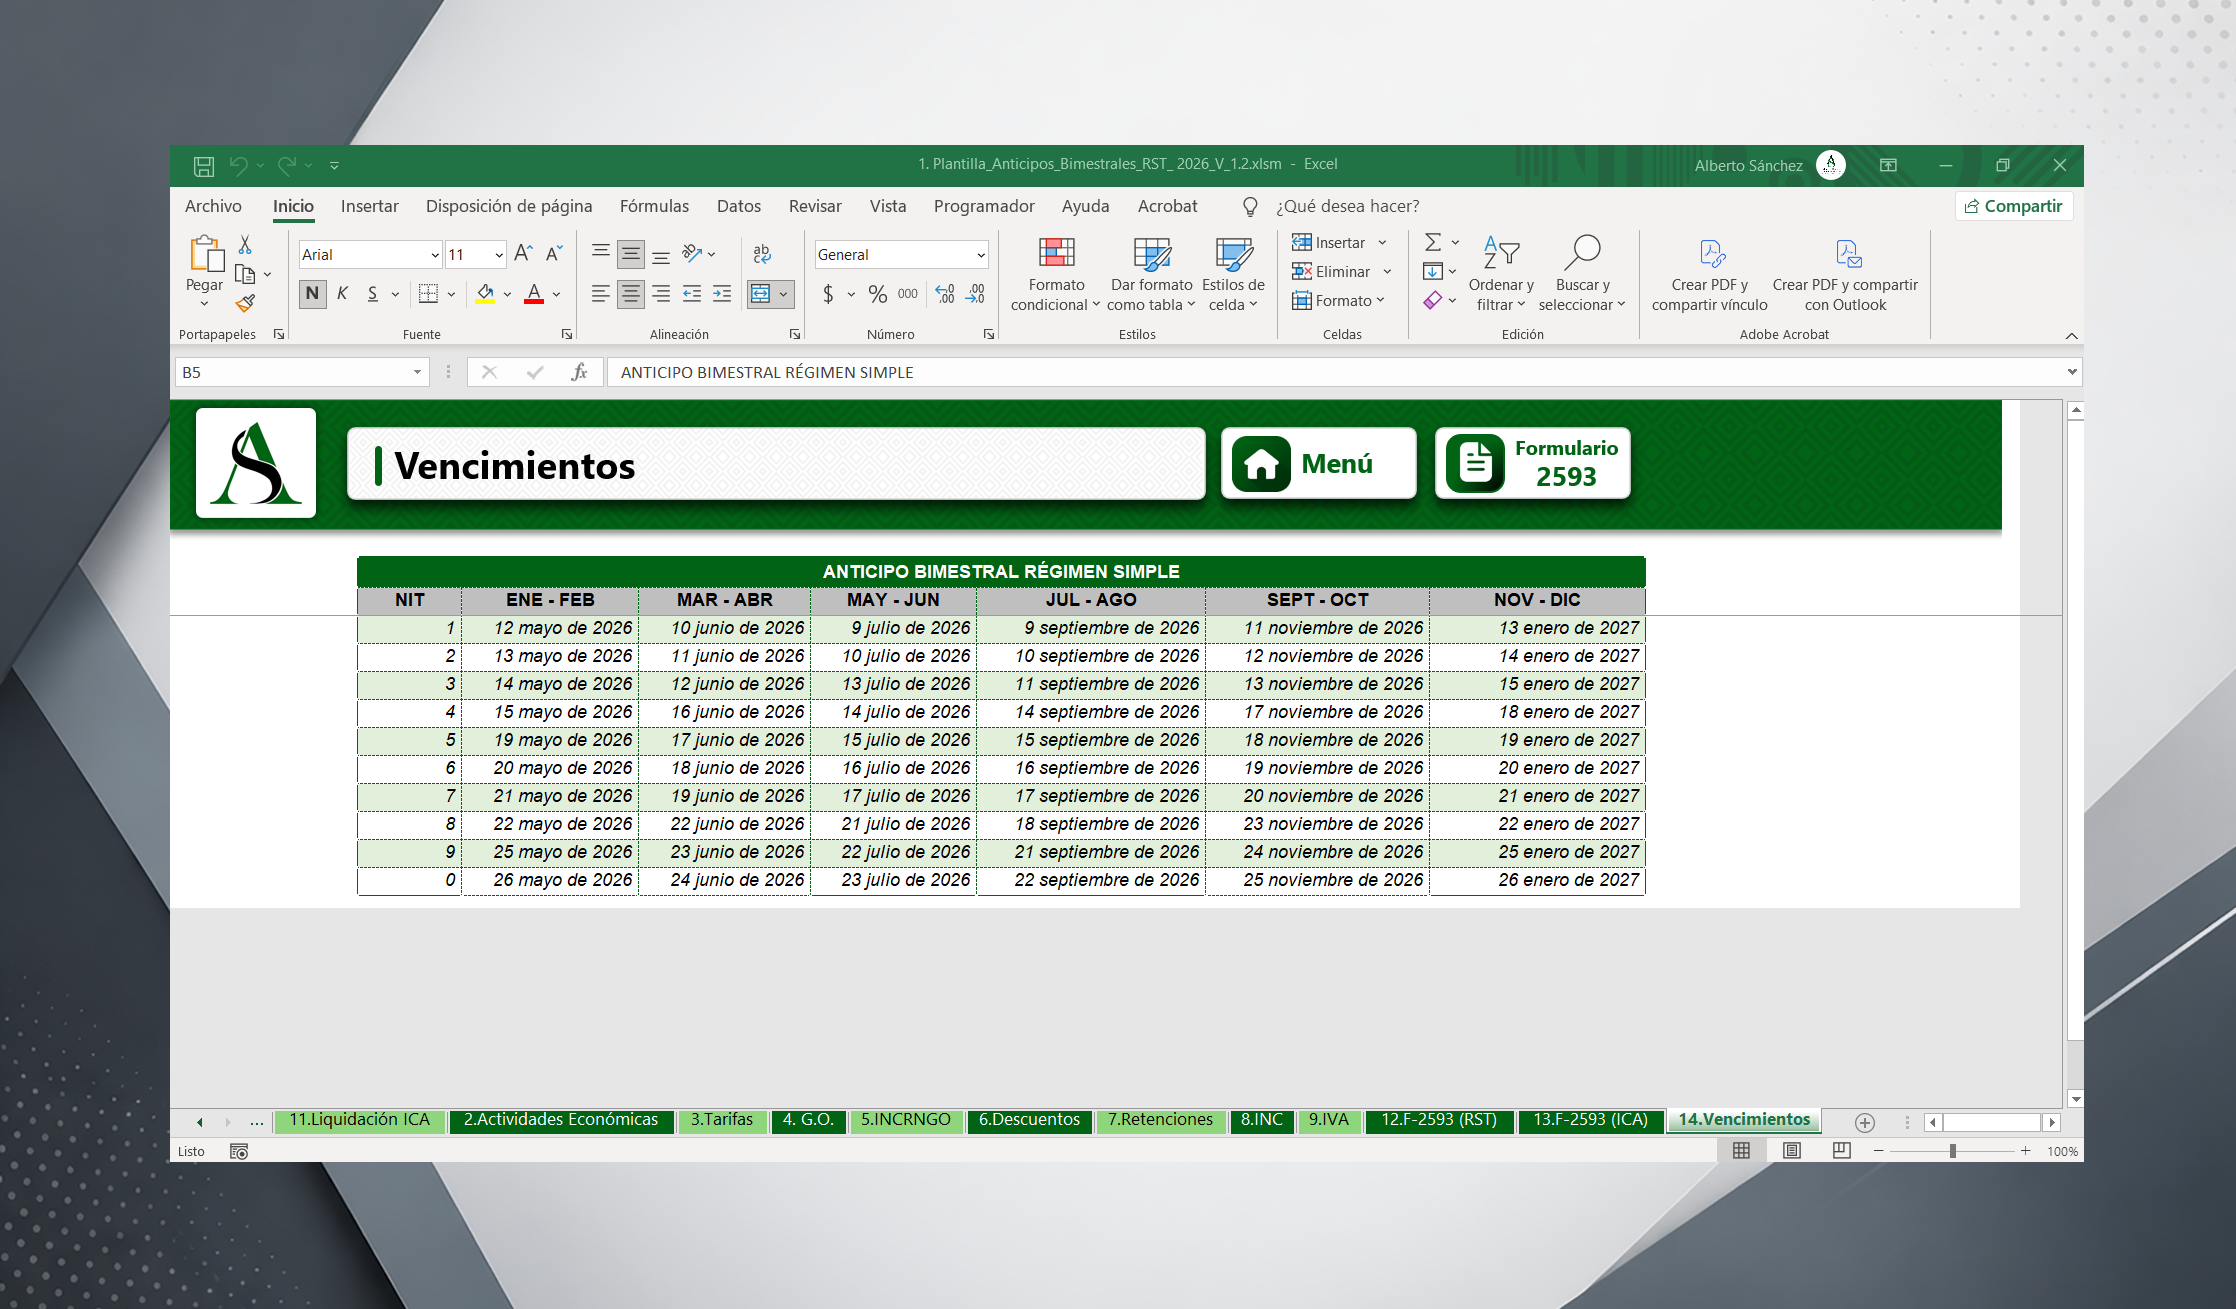Click the Save icon in title bar
This screenshot has height=1309, width=2236.
point(204,166)
